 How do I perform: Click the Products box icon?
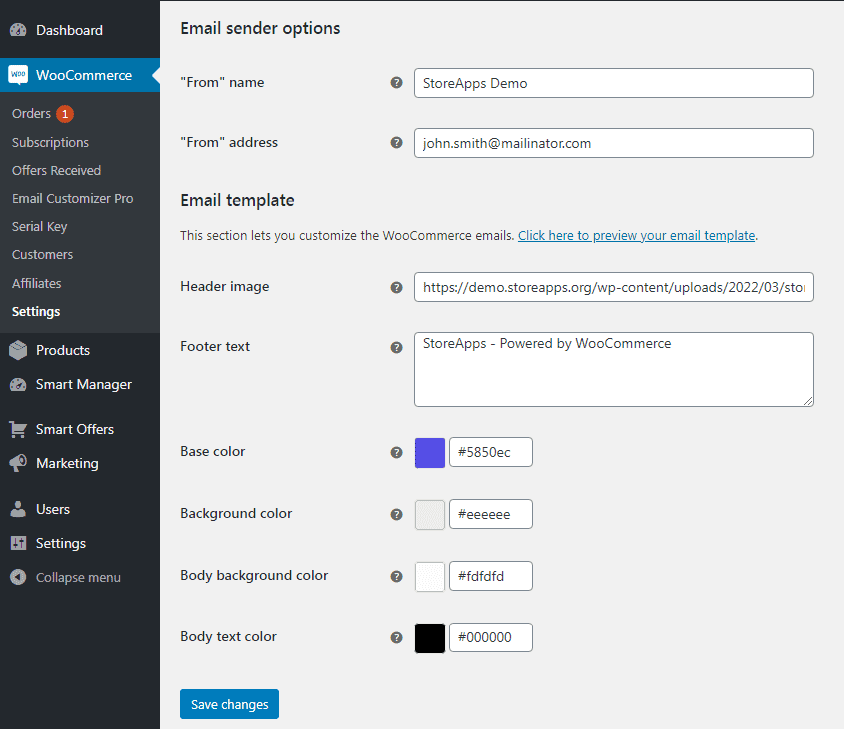(18, 350)
